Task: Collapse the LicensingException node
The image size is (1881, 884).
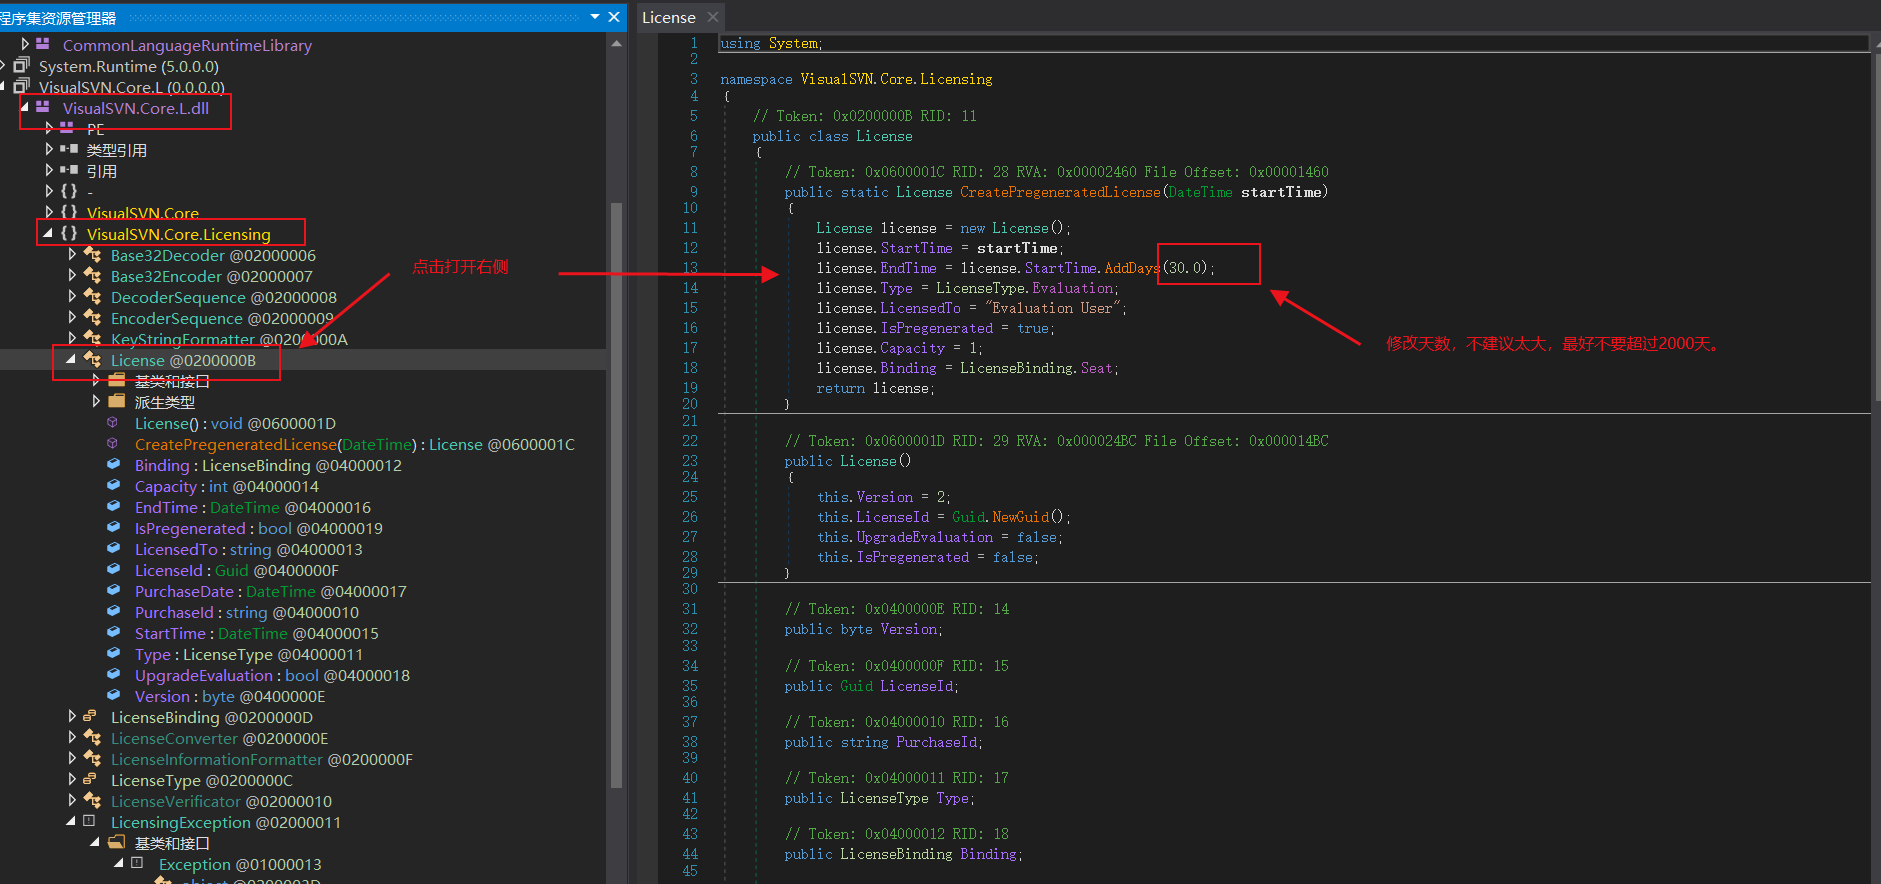Action: click(71, 821)
